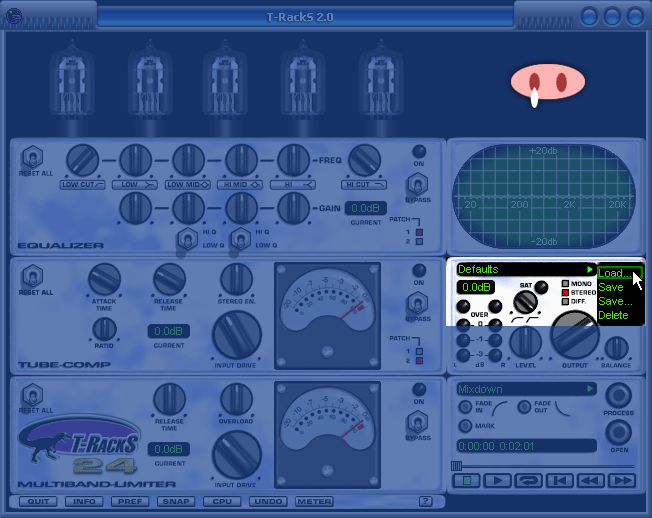
Task: Click the Stereo En. knob
Action: pos(236,279)
